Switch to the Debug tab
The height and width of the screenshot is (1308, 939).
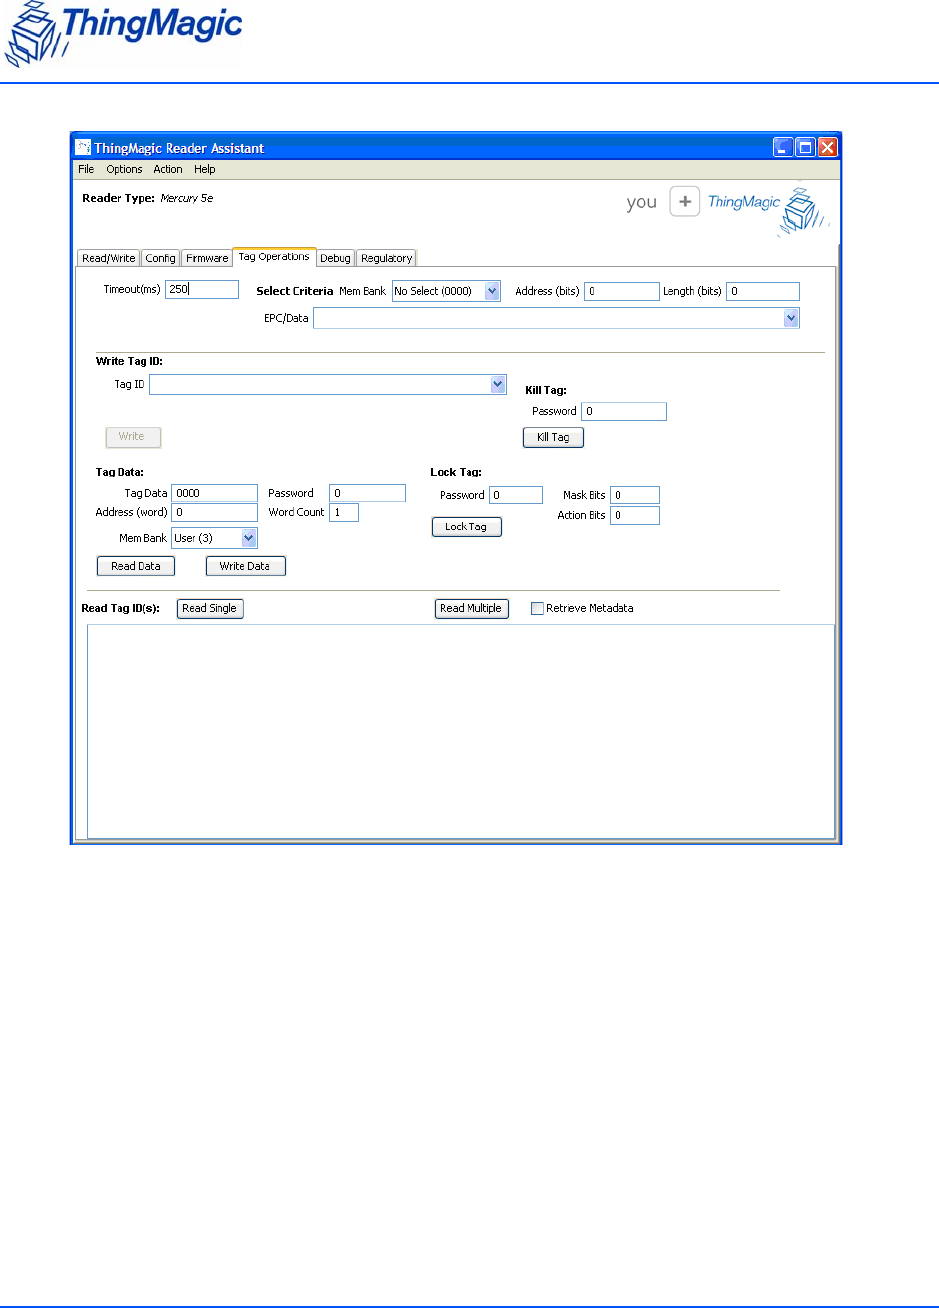tap(335, 258)
